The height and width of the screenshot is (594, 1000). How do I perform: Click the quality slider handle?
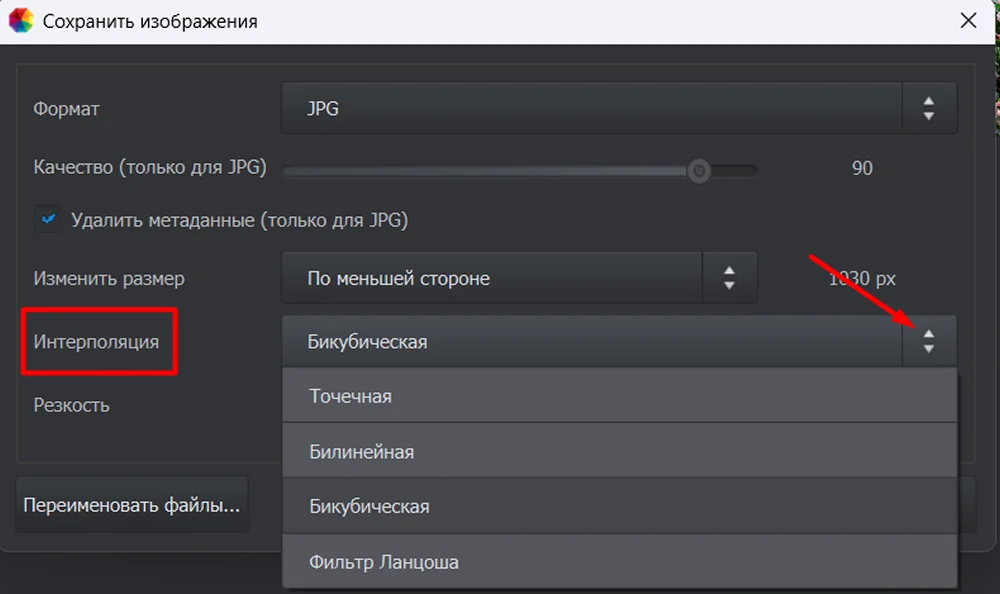tap(699, 171)
